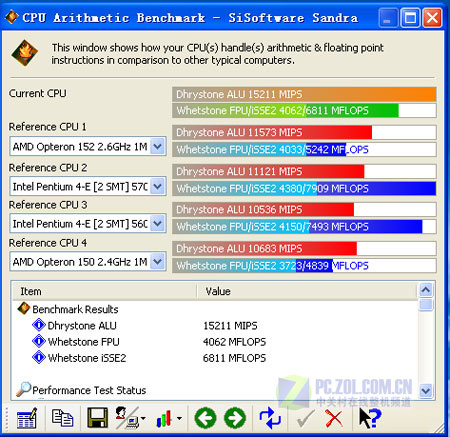Viewport: 450px width, 437px height.
Task: Click the results list scrollbar thumb
Action: pyautogui.click(x=426, y=305)
